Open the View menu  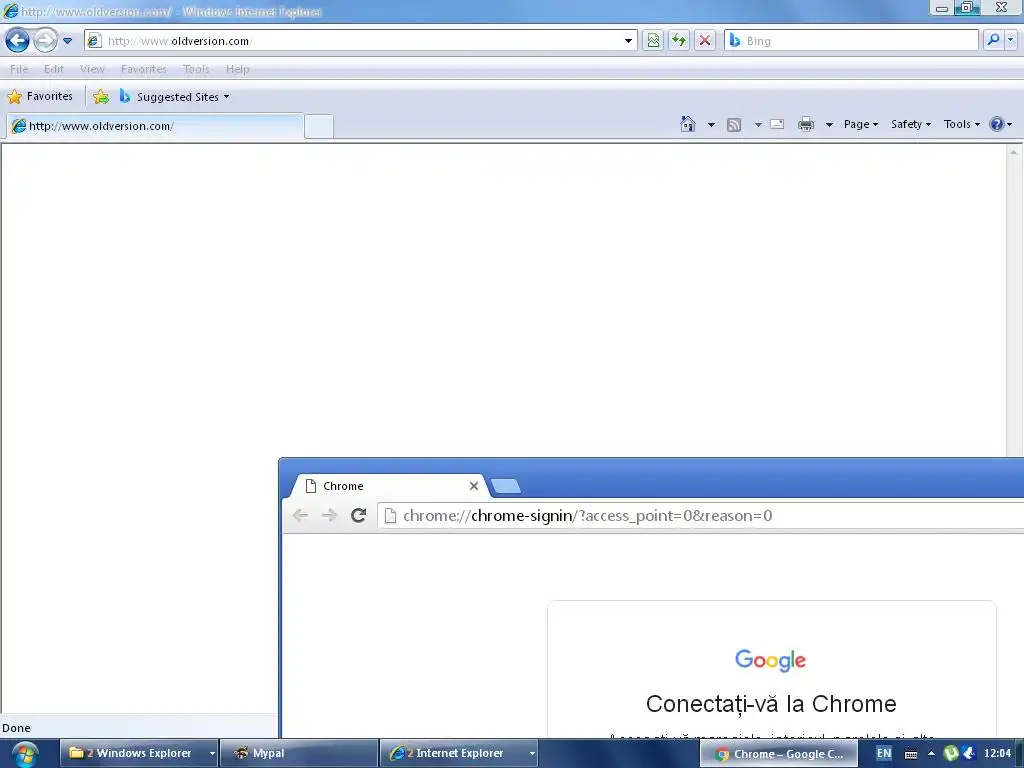click(92, 69)
